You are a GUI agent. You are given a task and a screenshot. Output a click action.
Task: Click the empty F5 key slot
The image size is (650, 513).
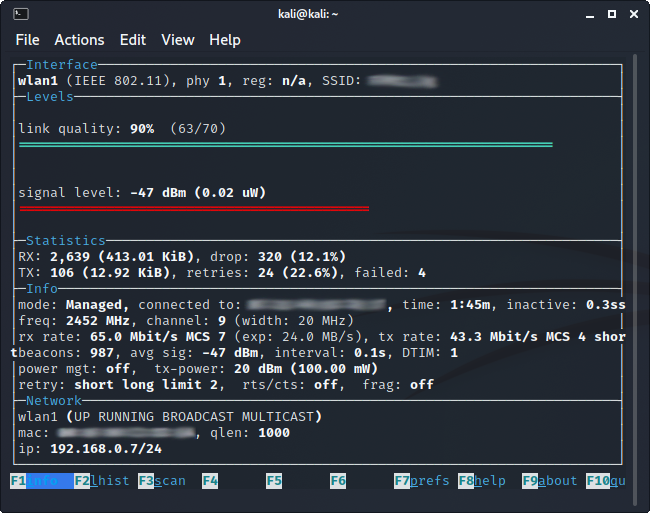274,481
